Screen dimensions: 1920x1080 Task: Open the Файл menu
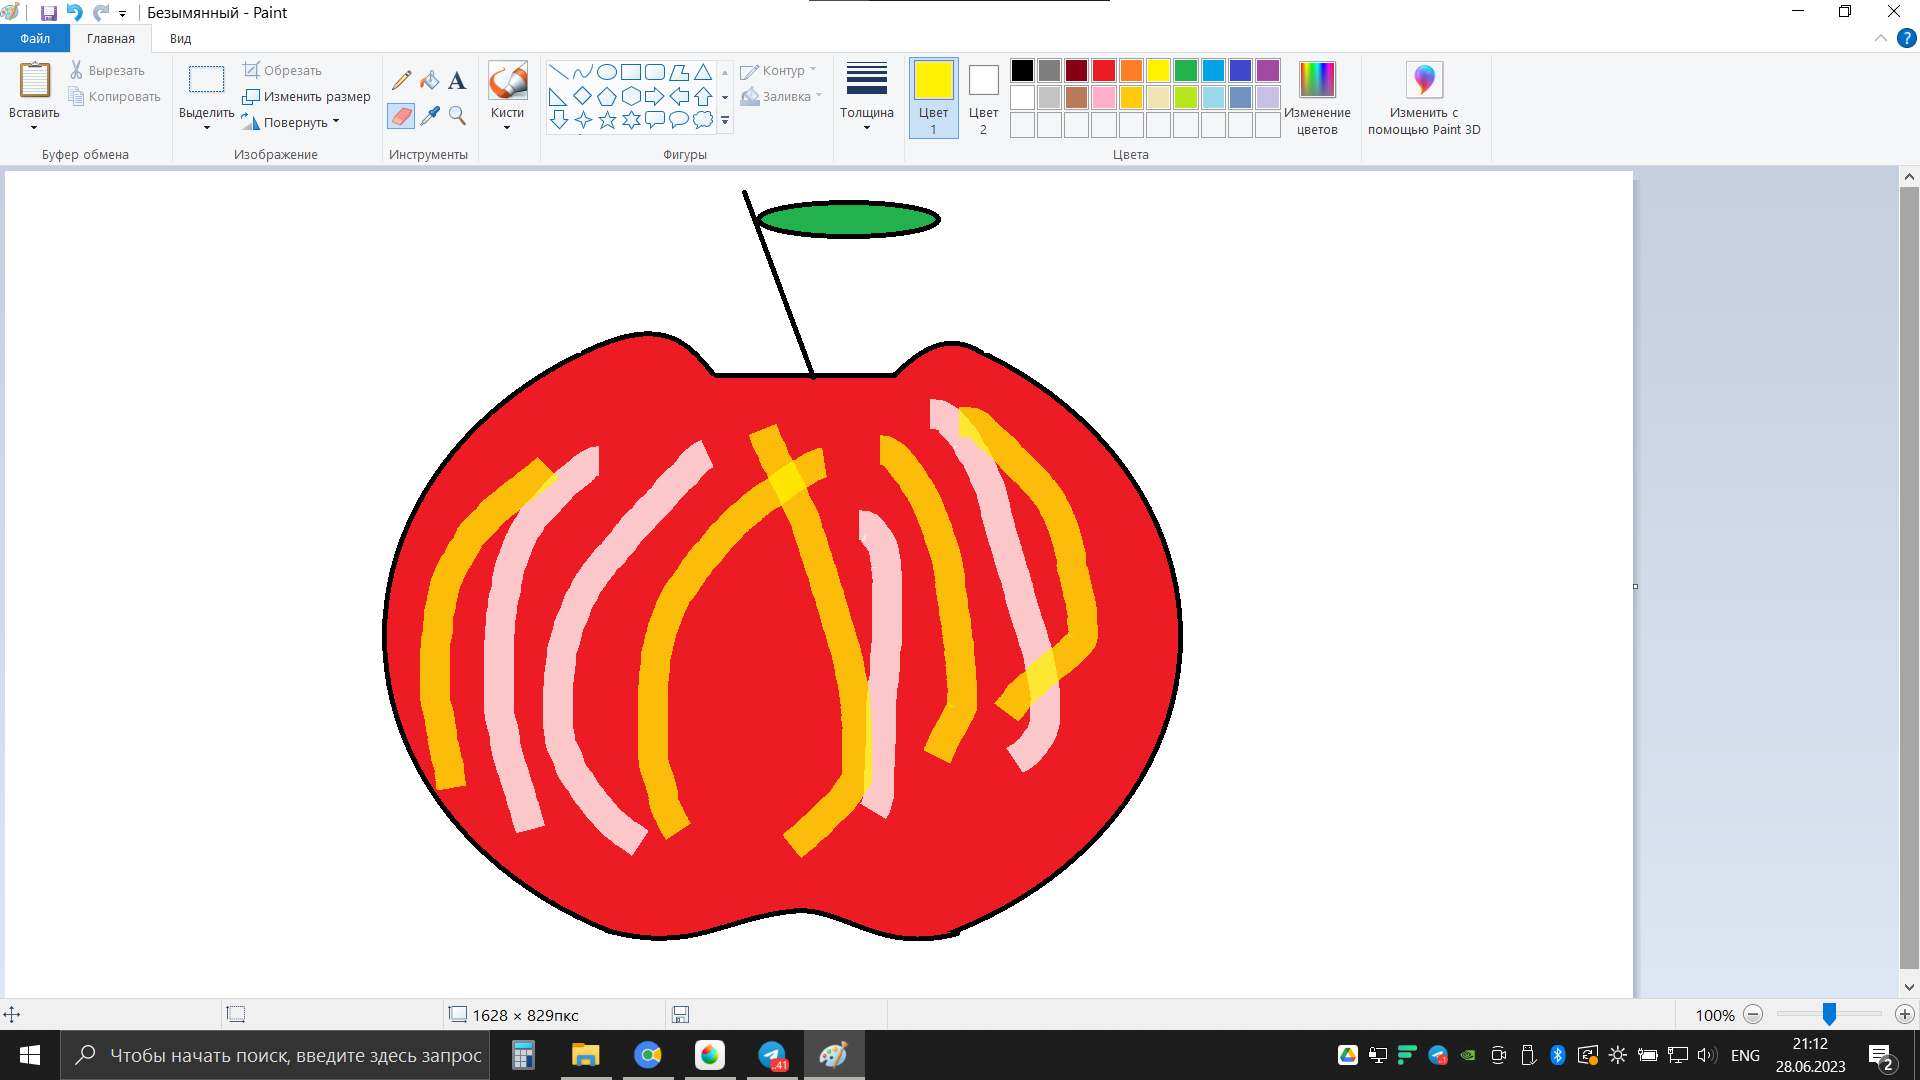[35, 39]
